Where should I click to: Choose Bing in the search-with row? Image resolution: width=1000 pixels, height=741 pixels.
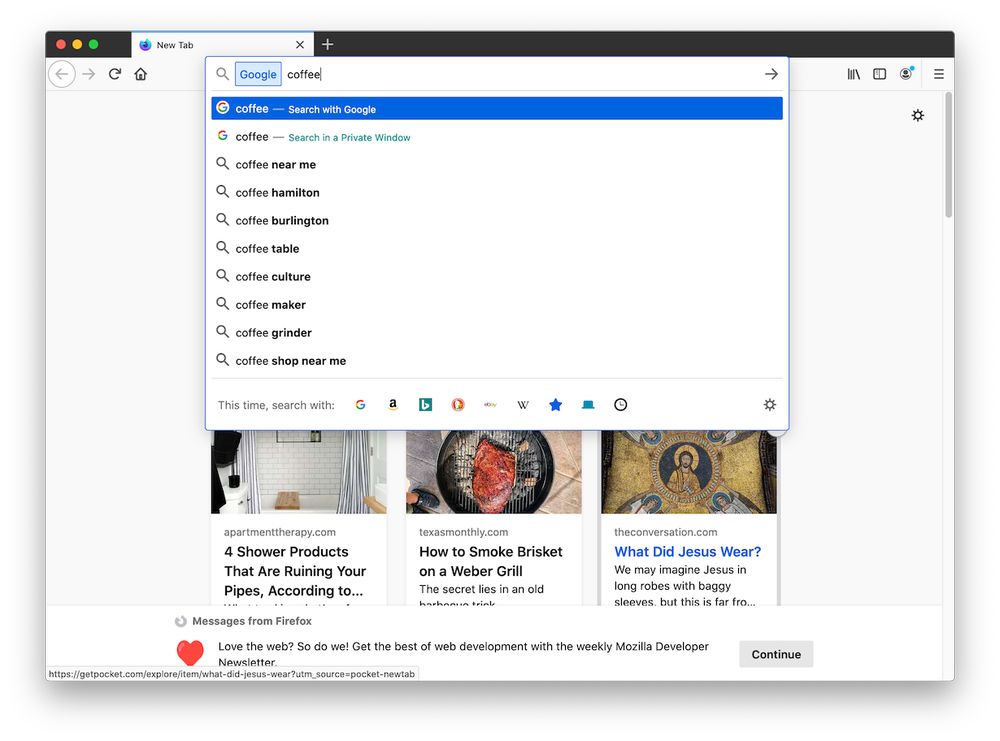pos(425,405)
